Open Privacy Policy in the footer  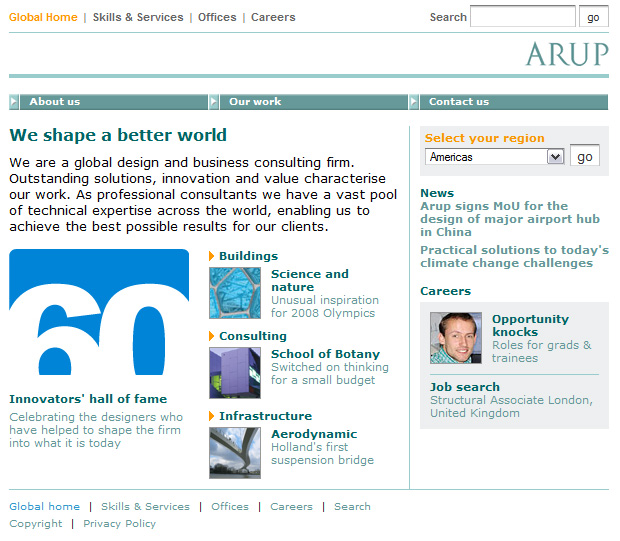(119, 523)
